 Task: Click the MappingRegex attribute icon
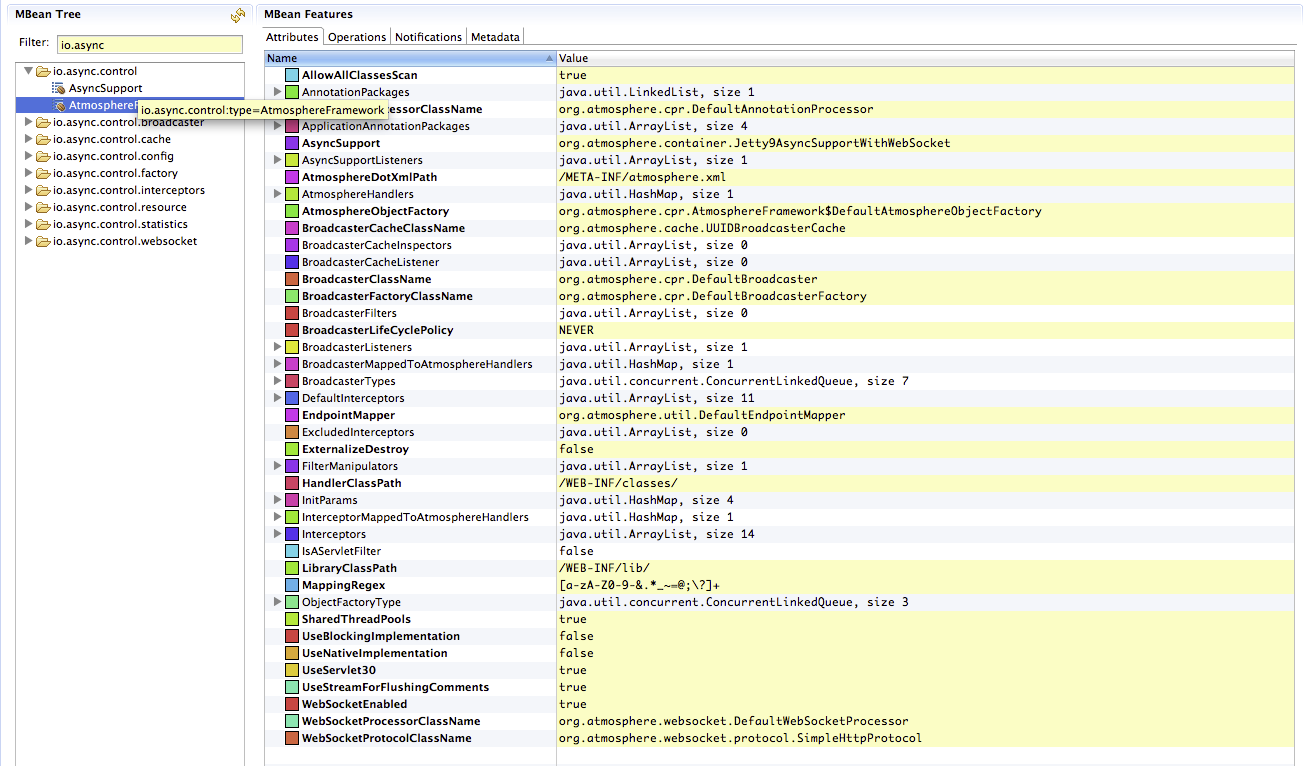point(292,585)
